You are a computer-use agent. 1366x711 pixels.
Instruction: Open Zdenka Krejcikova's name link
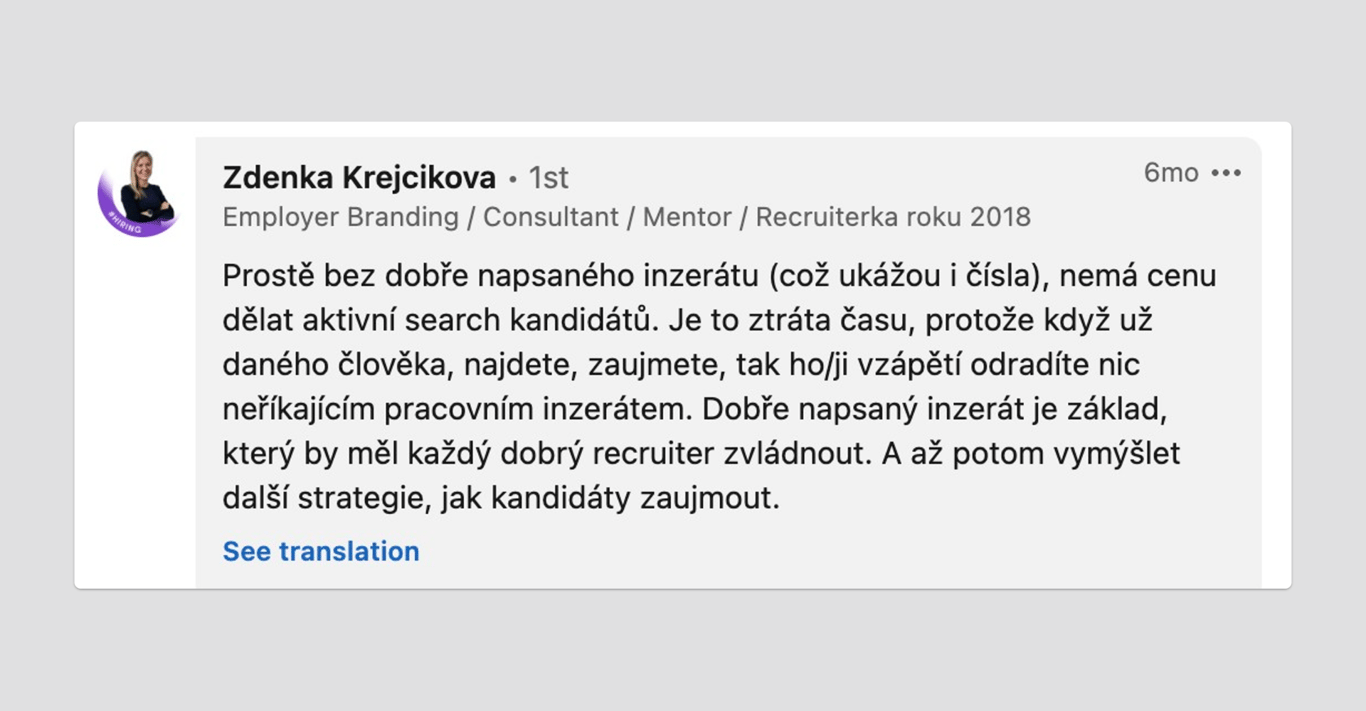pos(359,178)
